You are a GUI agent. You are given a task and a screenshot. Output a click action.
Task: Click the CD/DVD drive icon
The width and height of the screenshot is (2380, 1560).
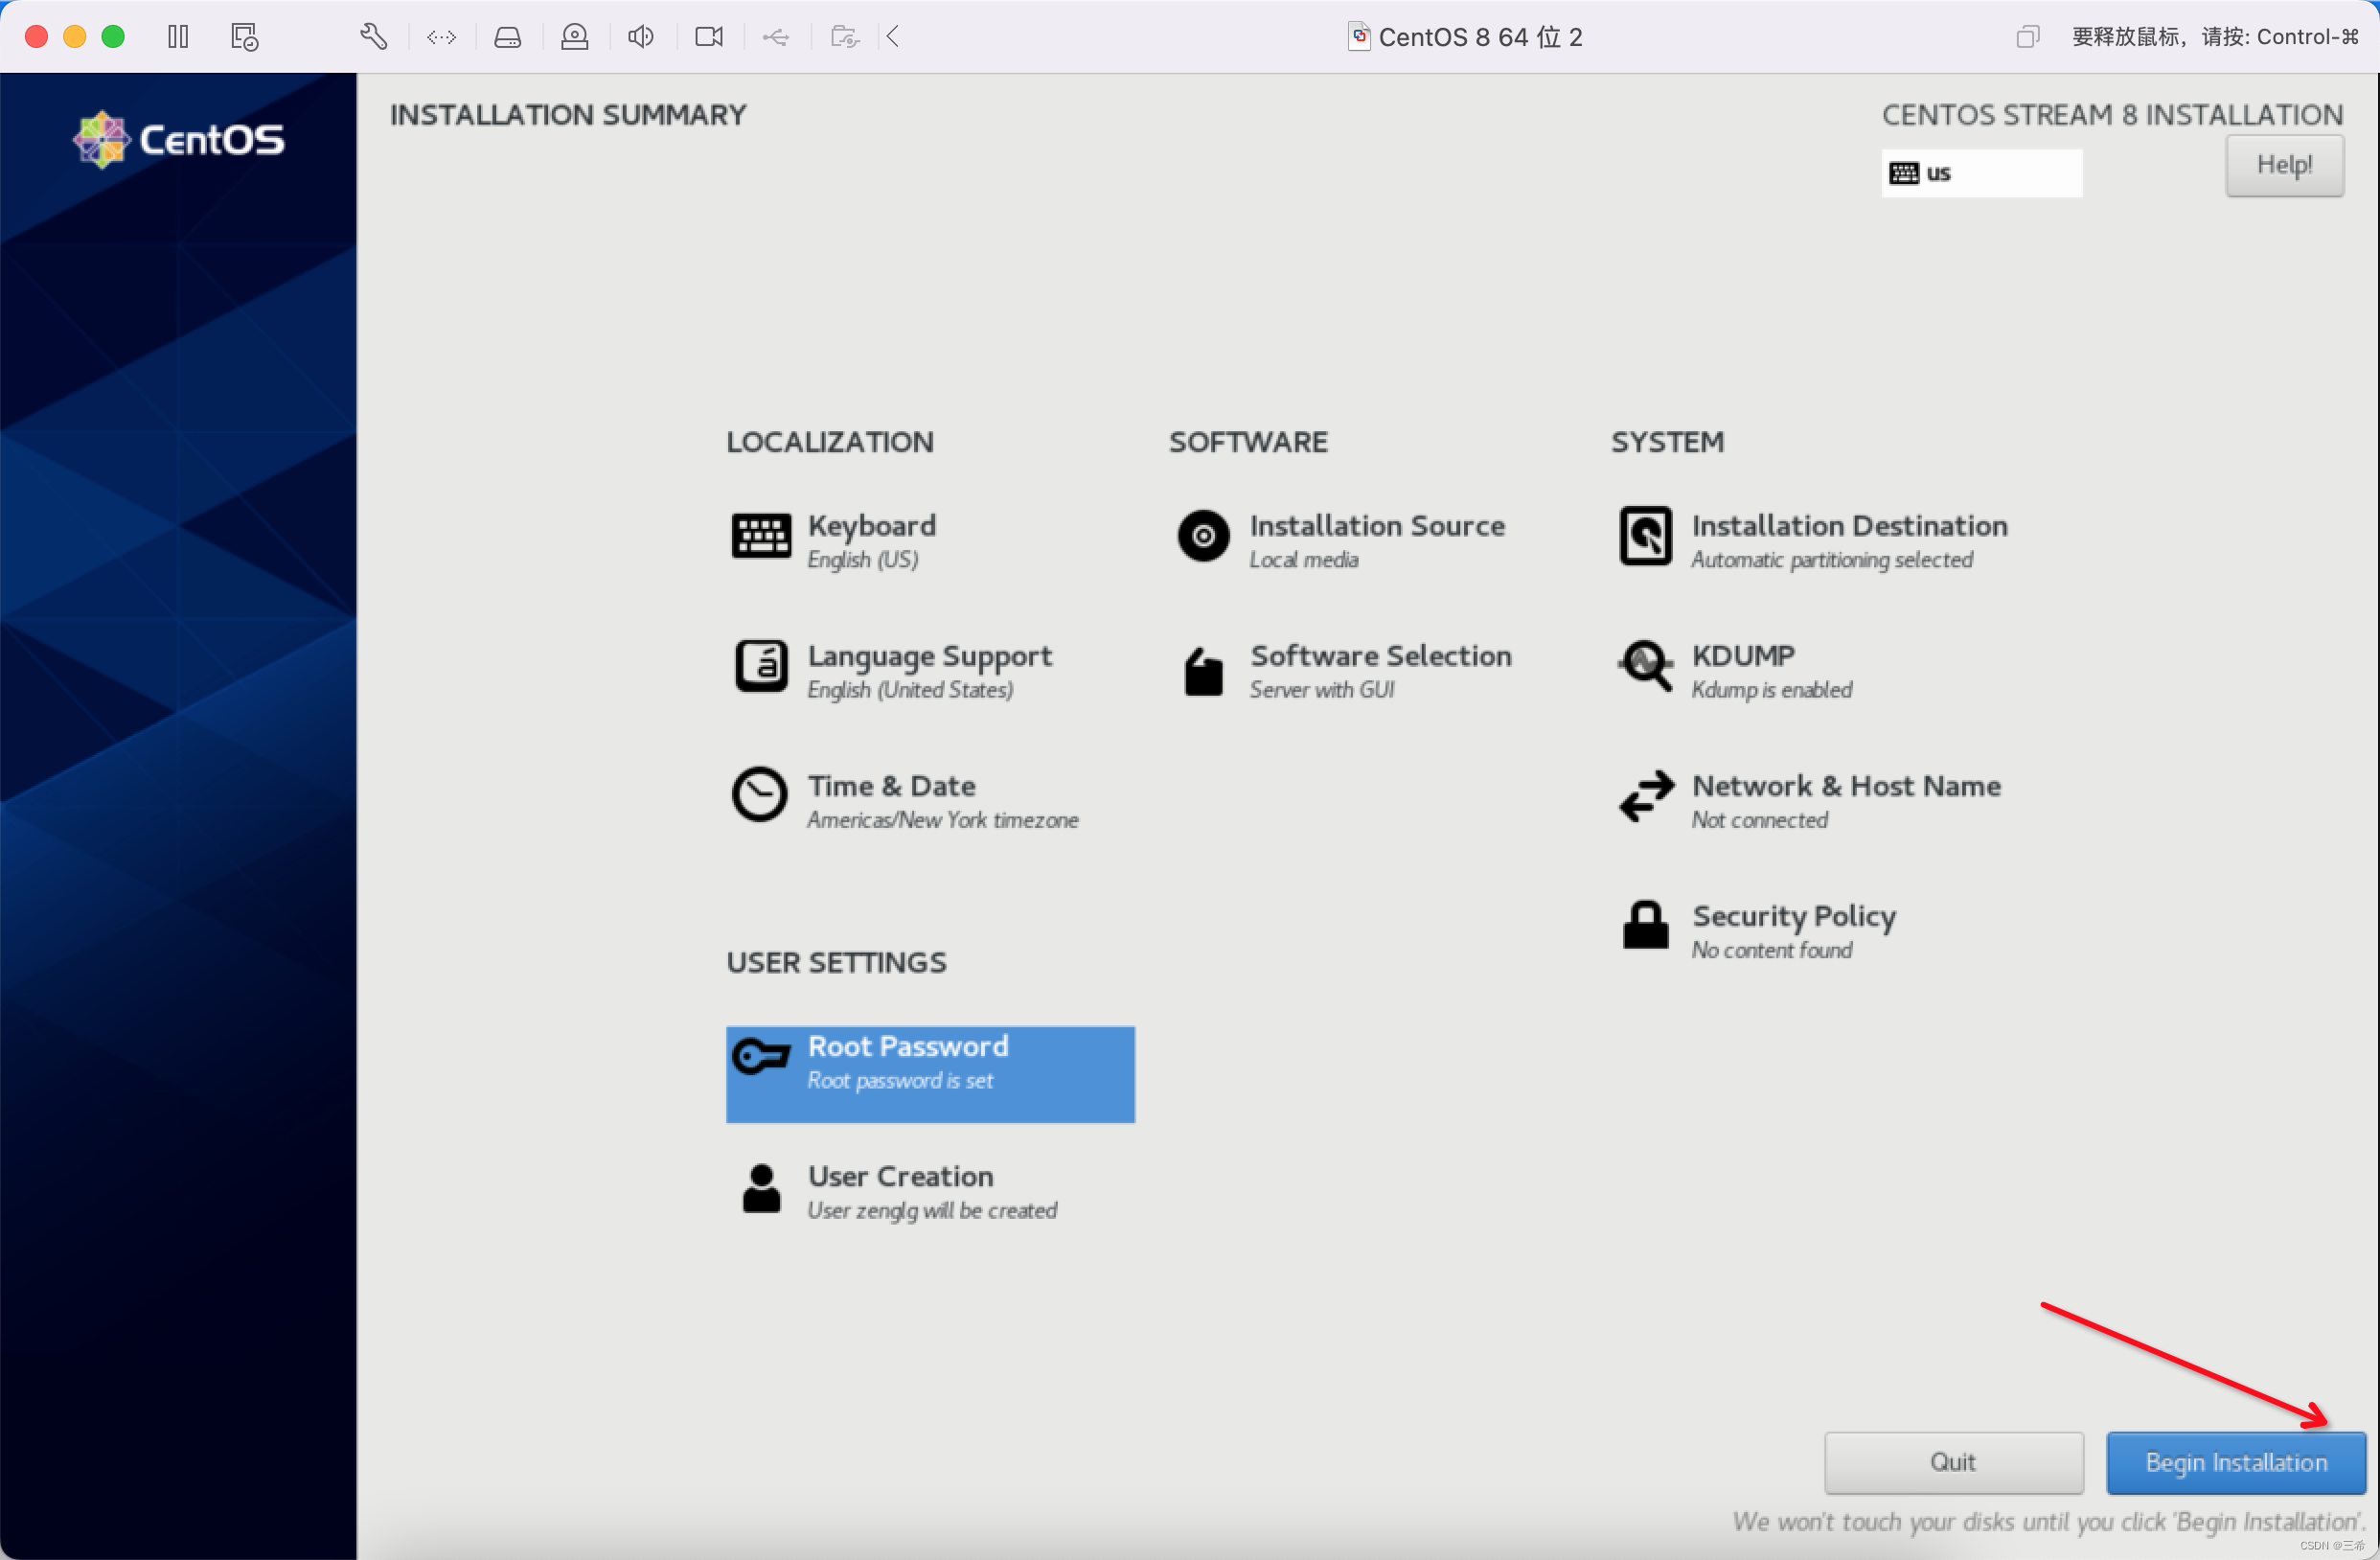(574, 36)
